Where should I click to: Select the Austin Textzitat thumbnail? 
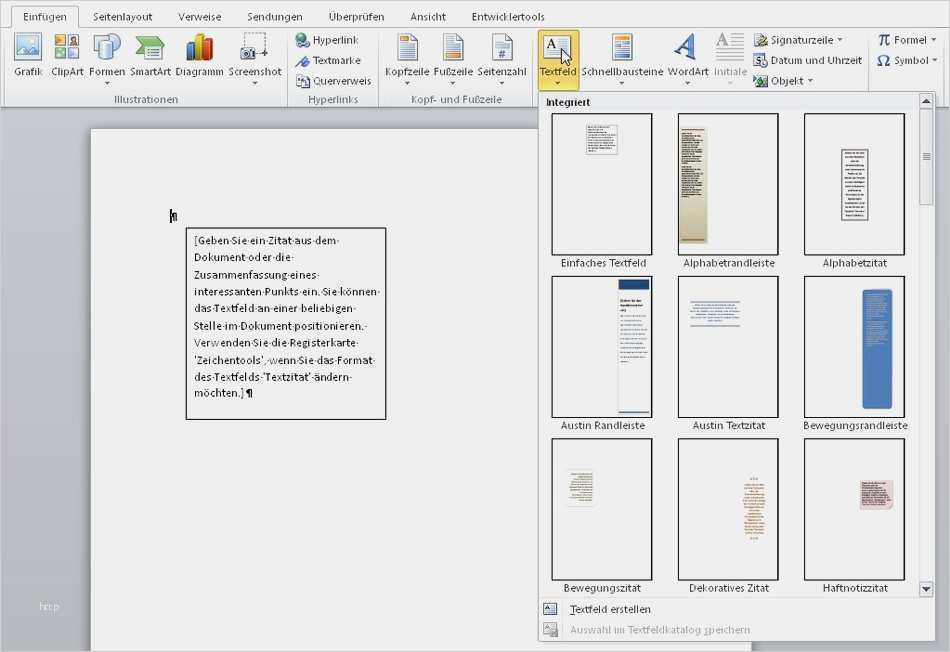(x=728, y=347)
